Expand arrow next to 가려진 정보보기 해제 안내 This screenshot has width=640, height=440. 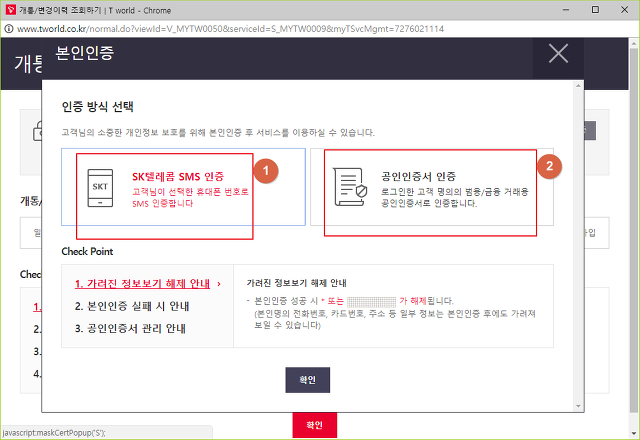click(219, 284)
